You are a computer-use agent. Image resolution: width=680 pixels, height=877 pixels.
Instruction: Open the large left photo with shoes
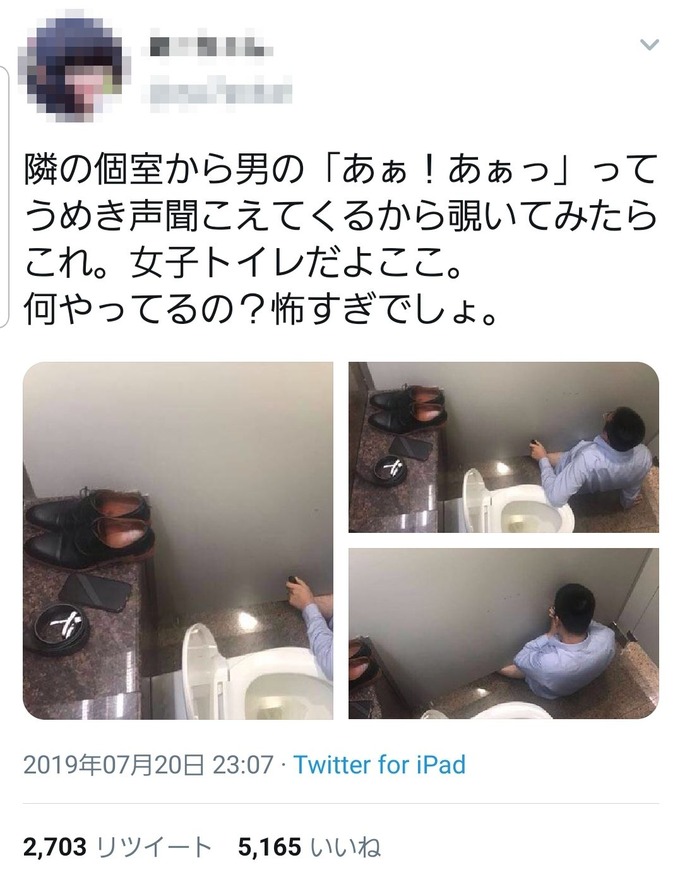178,540
